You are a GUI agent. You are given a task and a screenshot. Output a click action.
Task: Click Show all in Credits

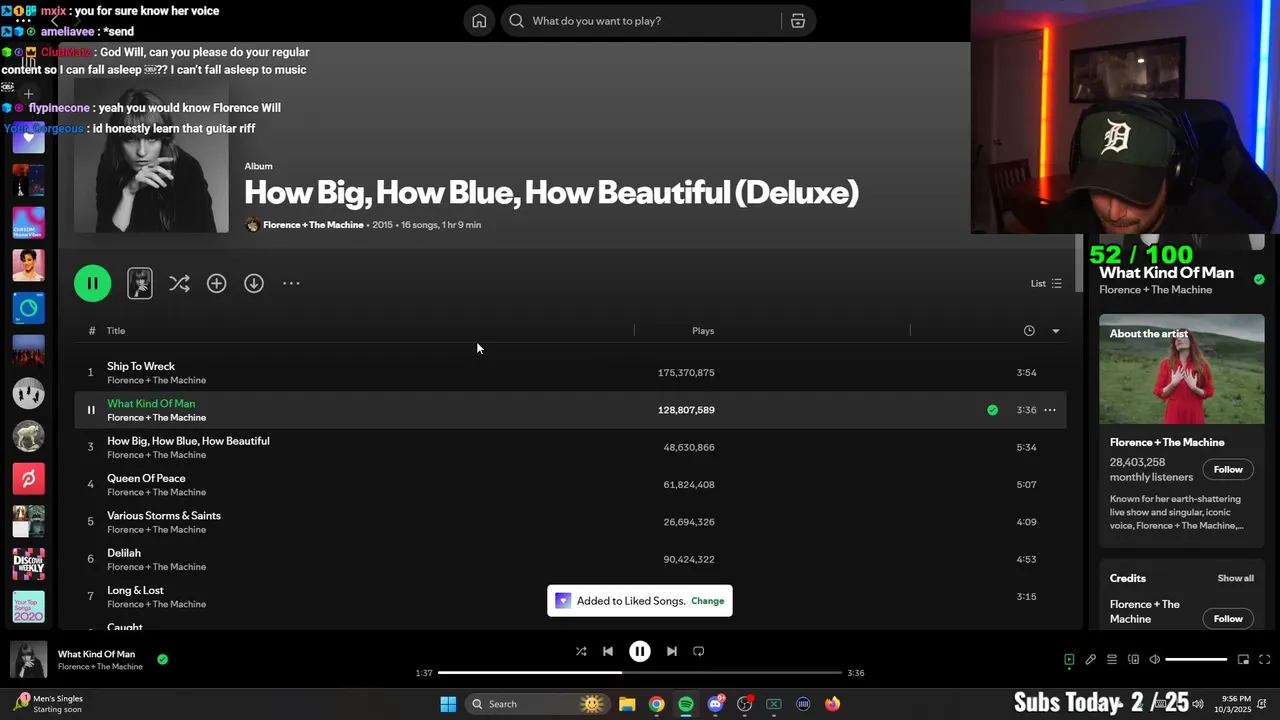click(x=1235, y=578)
